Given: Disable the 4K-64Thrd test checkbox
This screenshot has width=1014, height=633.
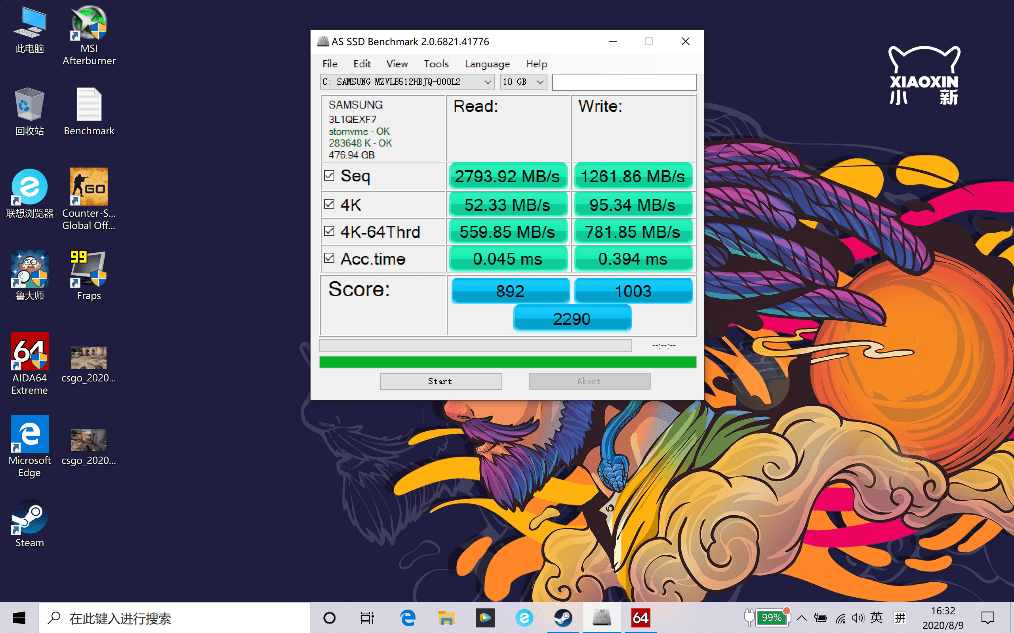Looking at the screenshot, I should coord(329,232).
